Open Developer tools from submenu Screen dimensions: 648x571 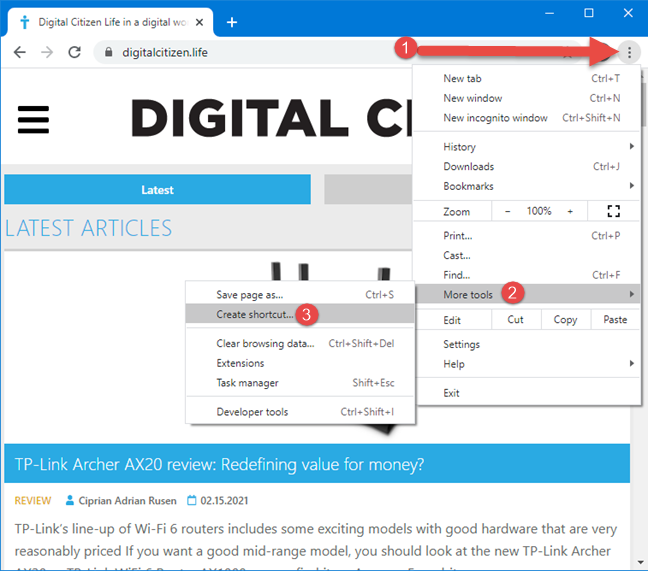point(300,412)
